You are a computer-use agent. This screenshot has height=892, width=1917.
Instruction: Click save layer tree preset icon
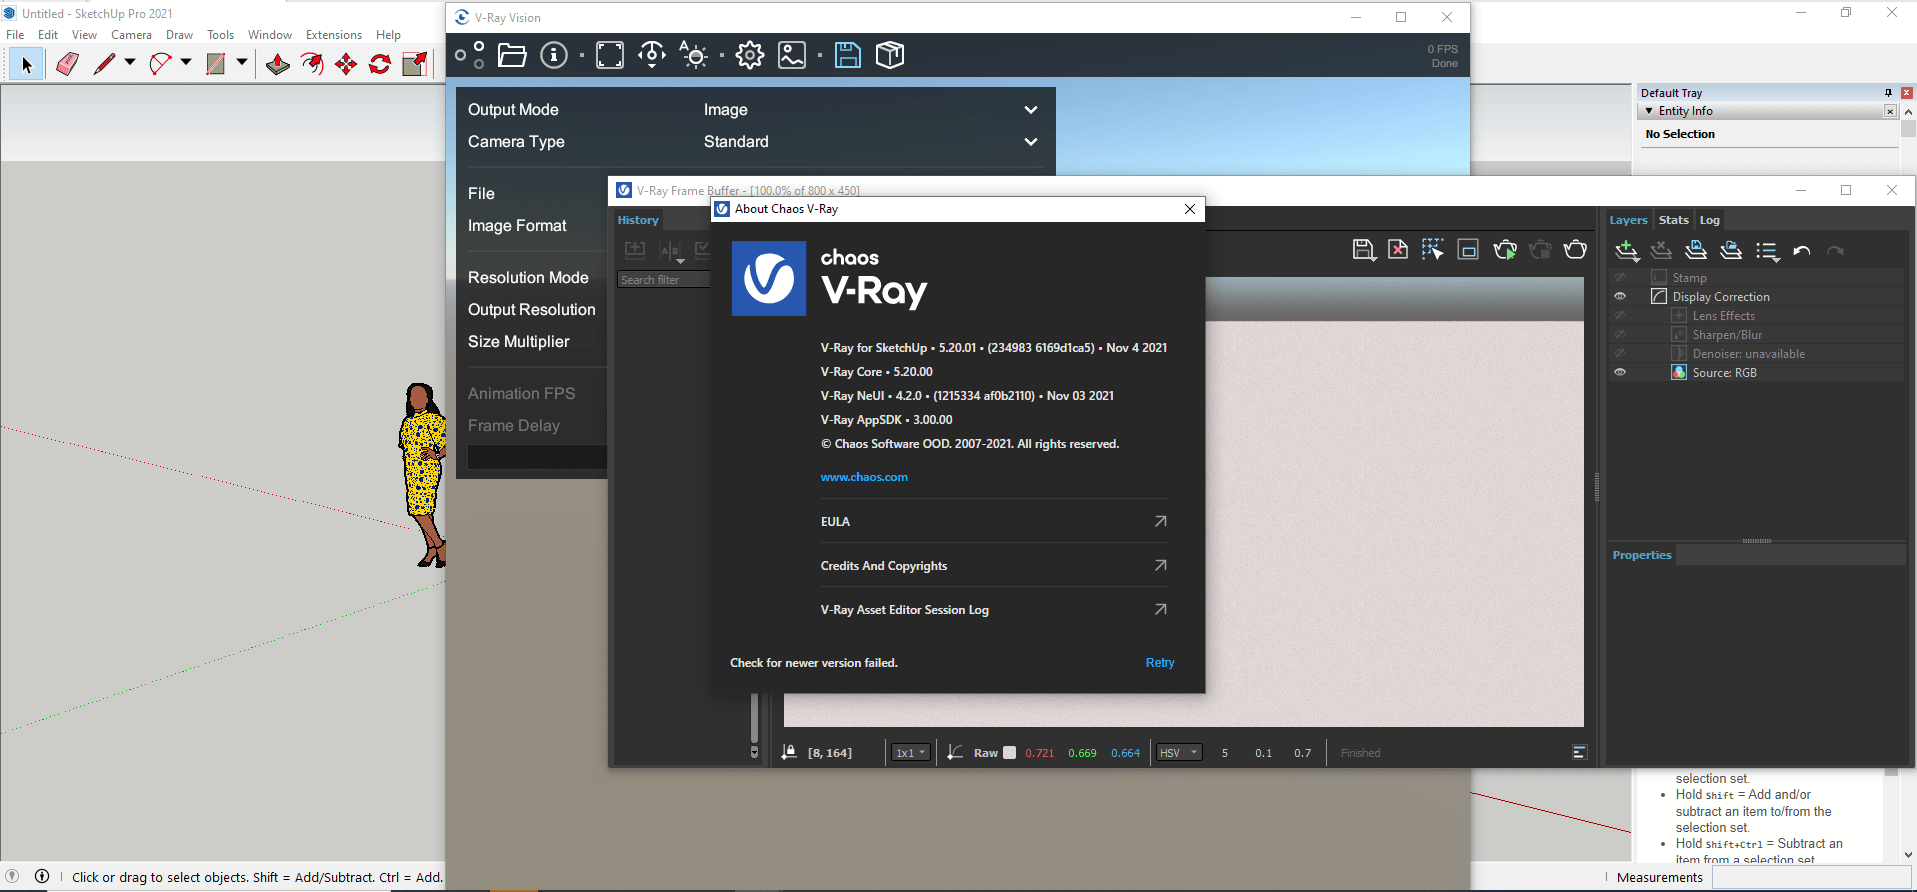coord(1696,251)
